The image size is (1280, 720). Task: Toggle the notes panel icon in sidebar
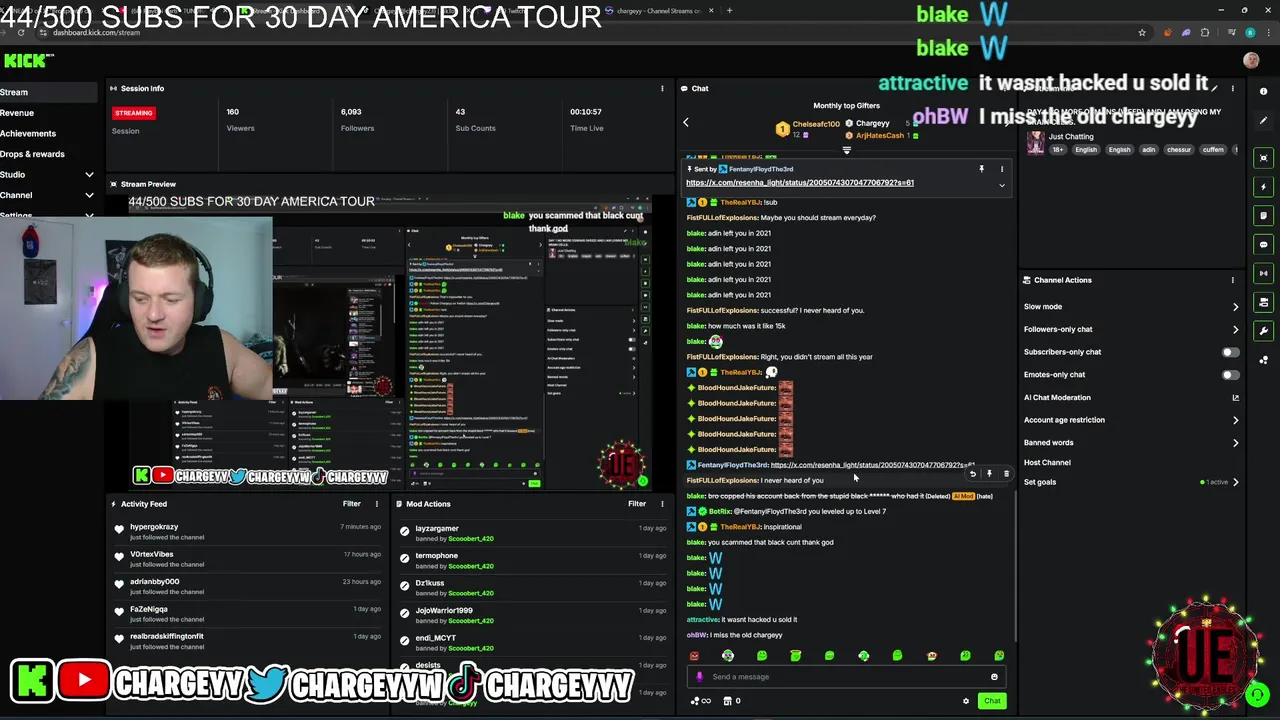(x=1264, y=216)
